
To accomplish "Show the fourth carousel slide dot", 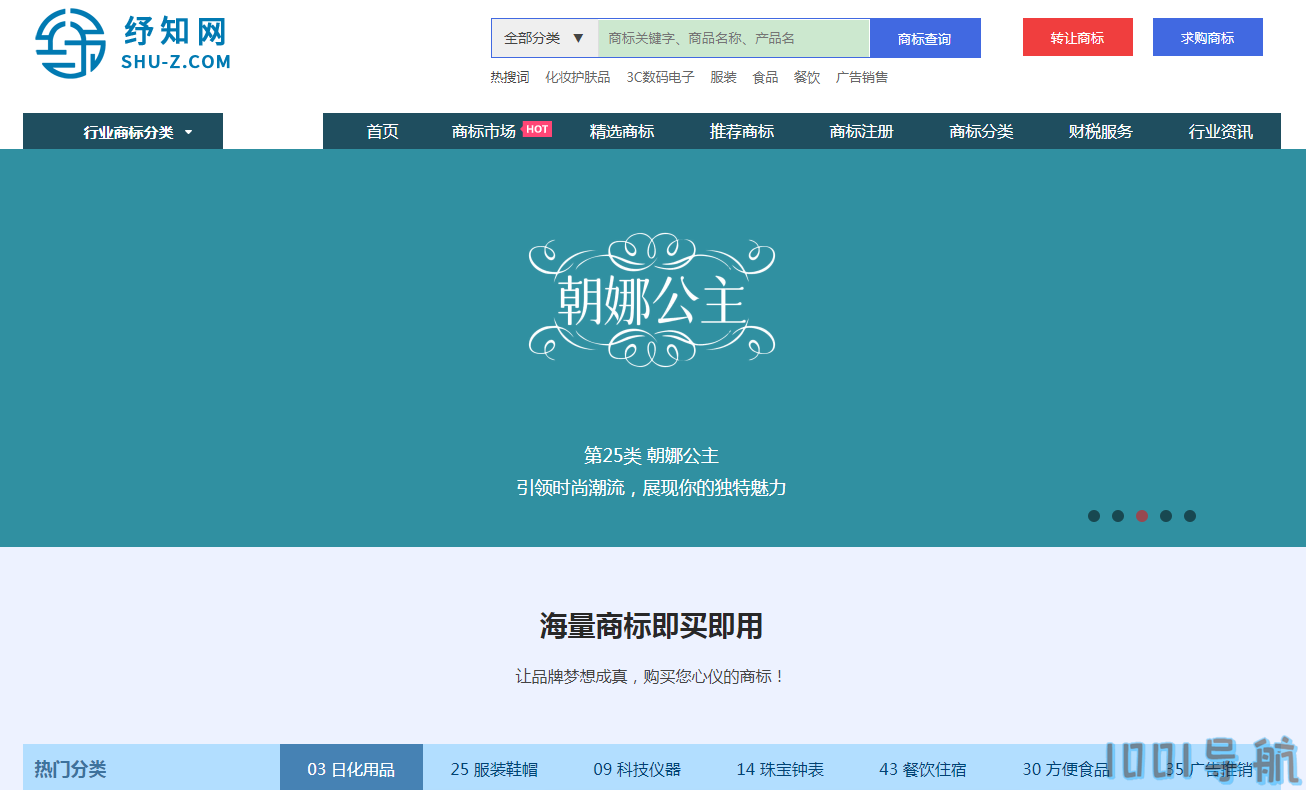I will [1166, 516].
